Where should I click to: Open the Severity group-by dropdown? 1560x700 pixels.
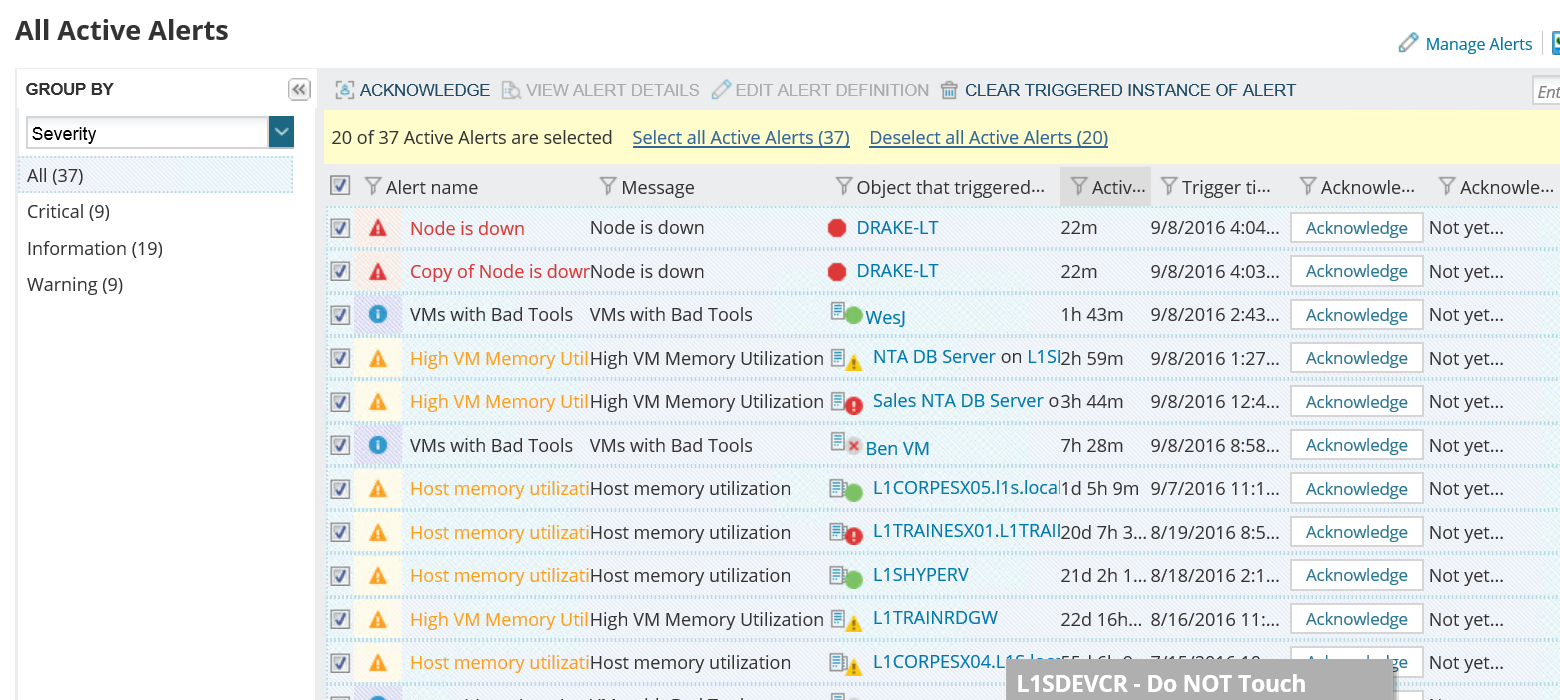[281, 132]
